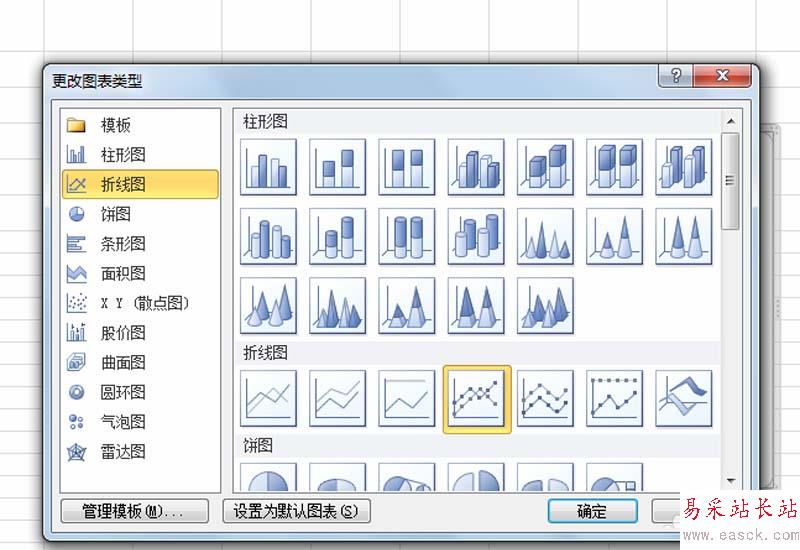The image size is (800, 550).
Task: Pick the clustered pyramid chart
Action: (x=338, y=306)
